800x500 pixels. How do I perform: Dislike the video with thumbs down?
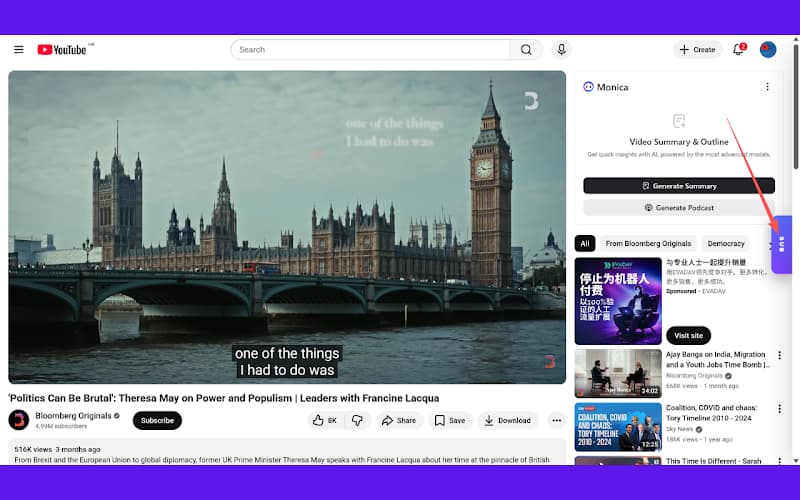(x=357, y=420)
